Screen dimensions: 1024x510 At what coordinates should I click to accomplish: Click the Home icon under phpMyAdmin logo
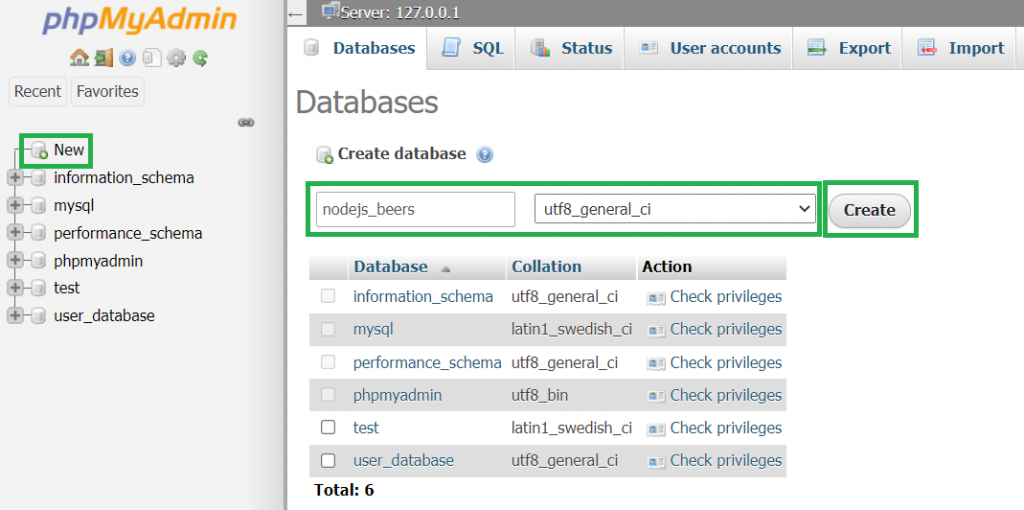[x=79, y=59]
